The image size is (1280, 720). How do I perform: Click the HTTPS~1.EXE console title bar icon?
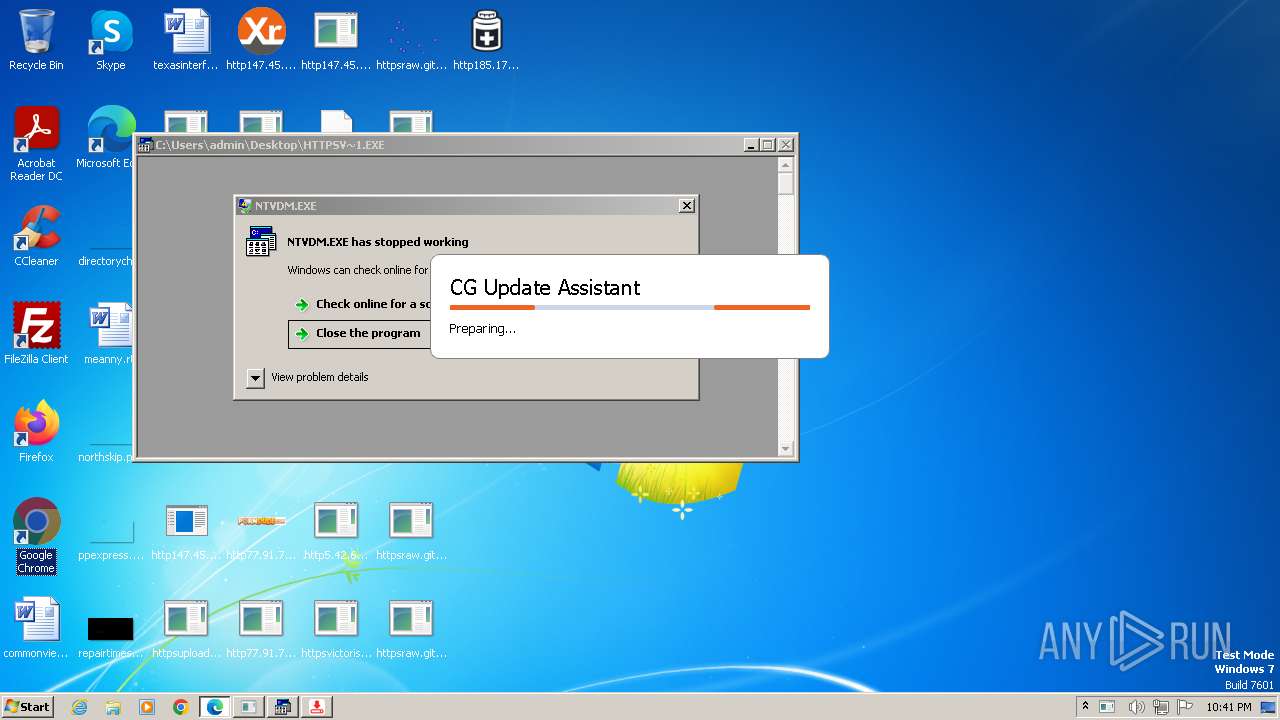(146, 145)
